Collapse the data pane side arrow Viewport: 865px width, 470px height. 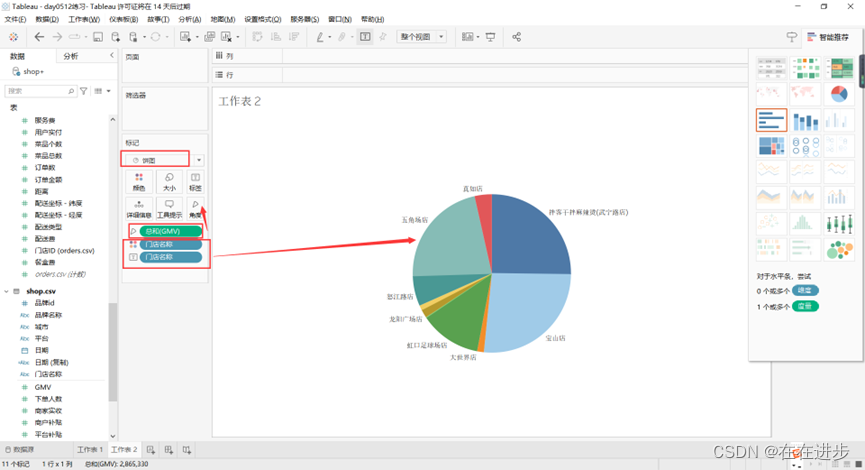112,56
